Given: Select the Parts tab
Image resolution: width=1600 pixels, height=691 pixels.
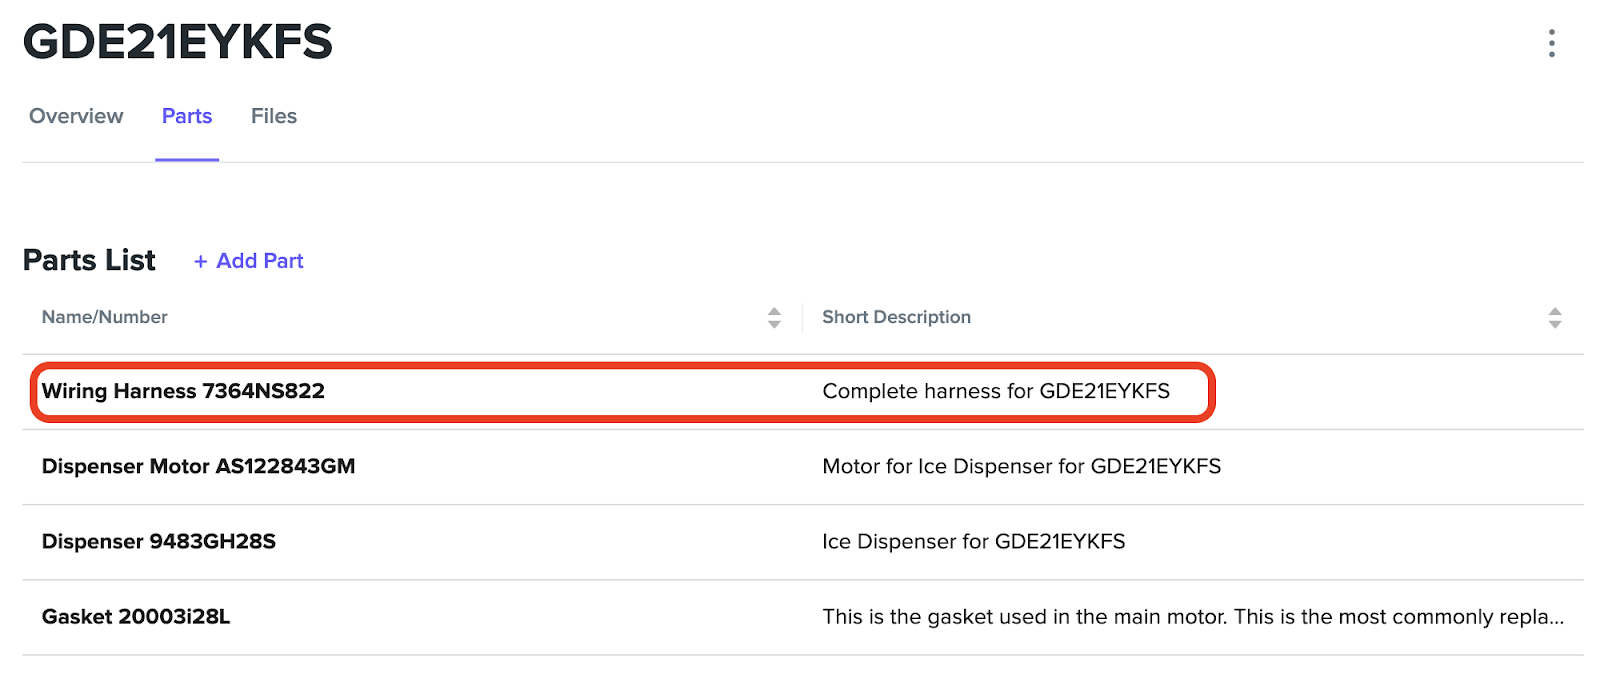Looking at the screenshot, I should click(x=187, y=116).
